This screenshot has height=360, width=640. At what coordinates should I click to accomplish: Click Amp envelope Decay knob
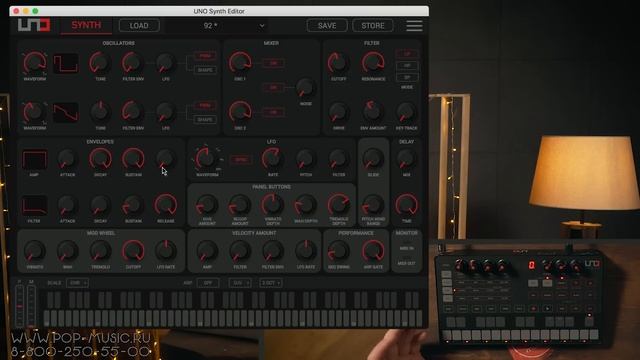pyautogui.click(x=100, y=159)
